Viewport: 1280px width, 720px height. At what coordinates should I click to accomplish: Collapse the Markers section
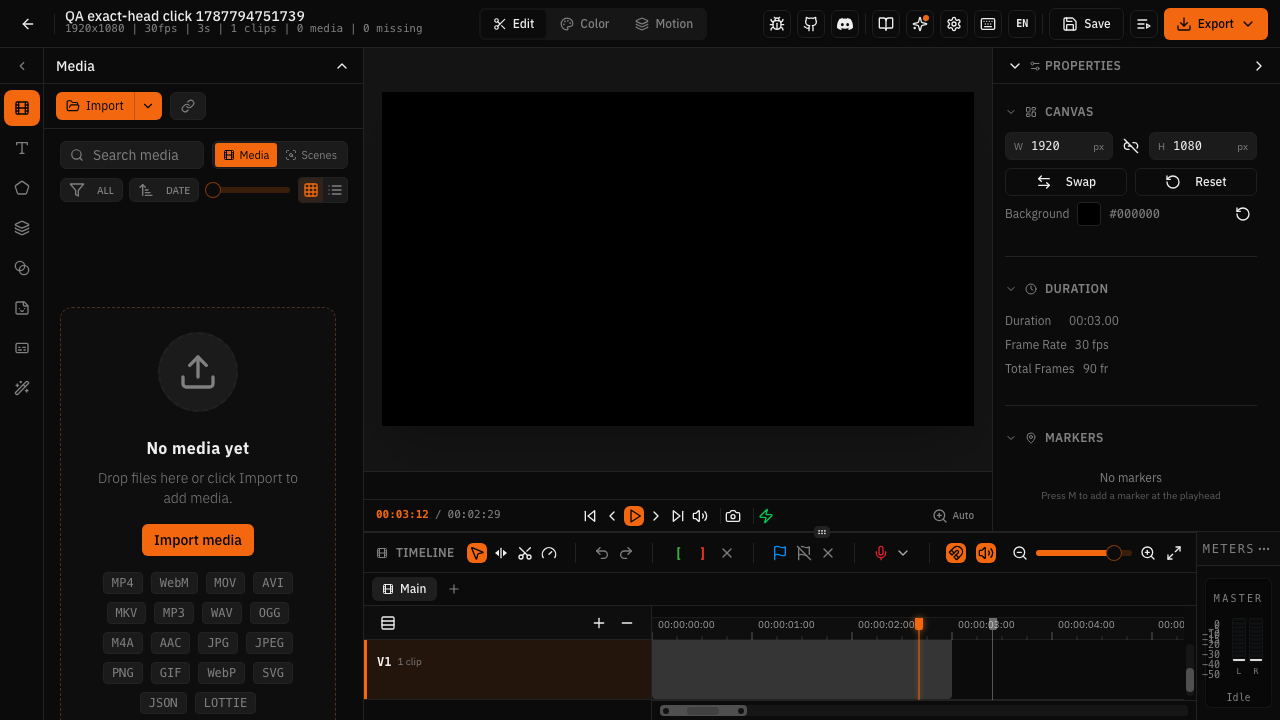pos(1011,438)
